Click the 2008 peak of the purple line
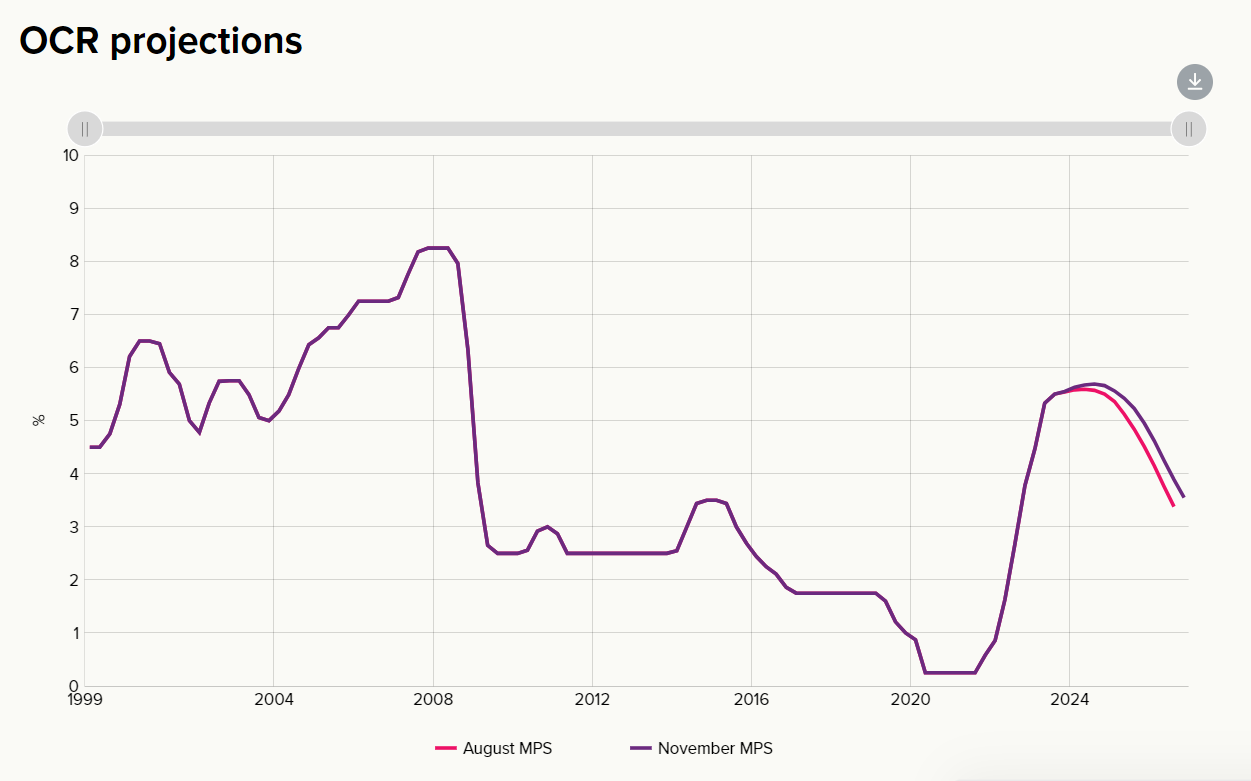Screen dimensions: 1251x781 click(x=438, y=248)
